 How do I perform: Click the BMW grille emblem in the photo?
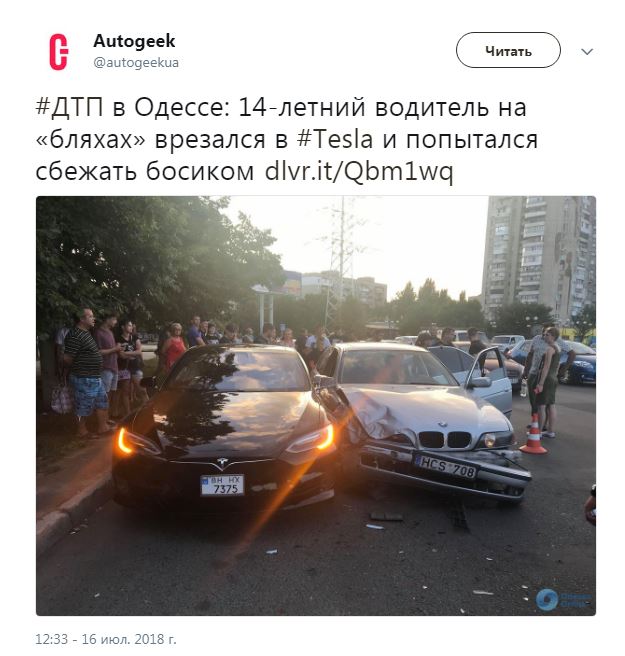coord(442,425)
